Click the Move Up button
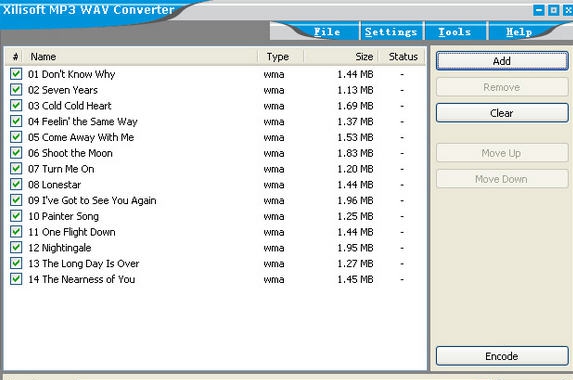573x380 pixels. click(502, 153)
